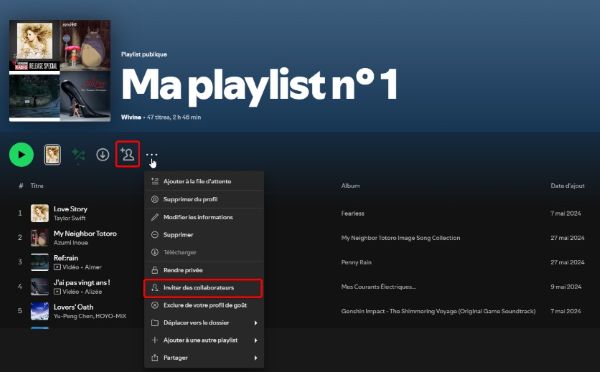
Task: Click the pencil icon beside Modifier les informations
Action: (x=155, y=217)
